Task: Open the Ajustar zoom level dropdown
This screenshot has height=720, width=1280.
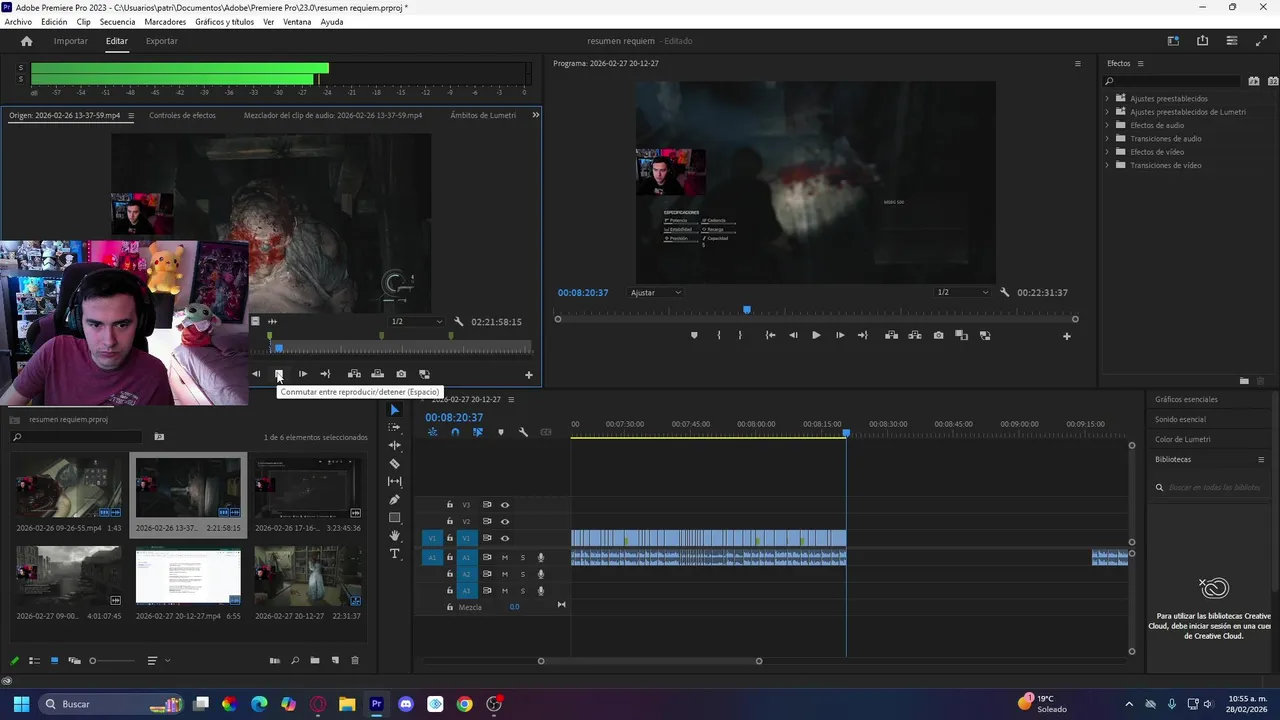Action: pyautogui.click(x=656, y=292)
